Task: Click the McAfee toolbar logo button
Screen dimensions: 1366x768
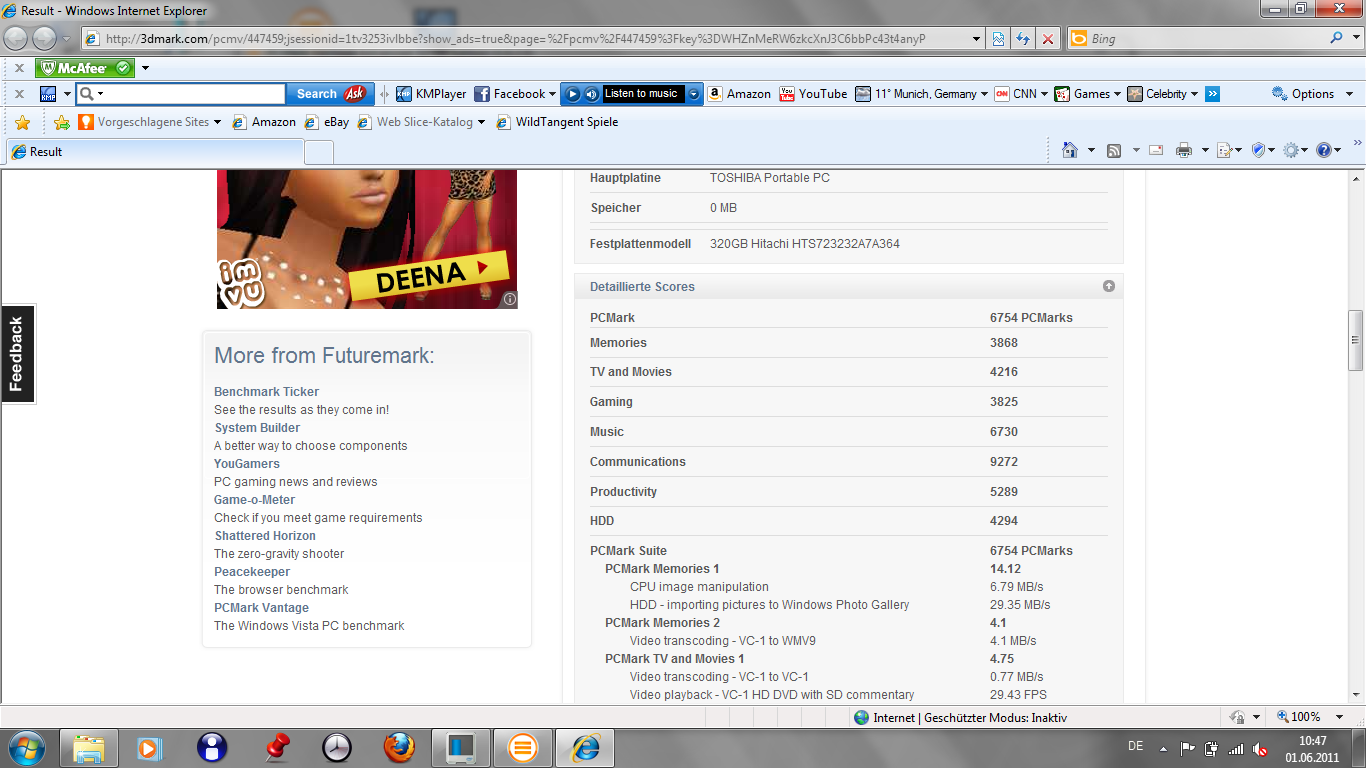Action: tap(85, 68)
